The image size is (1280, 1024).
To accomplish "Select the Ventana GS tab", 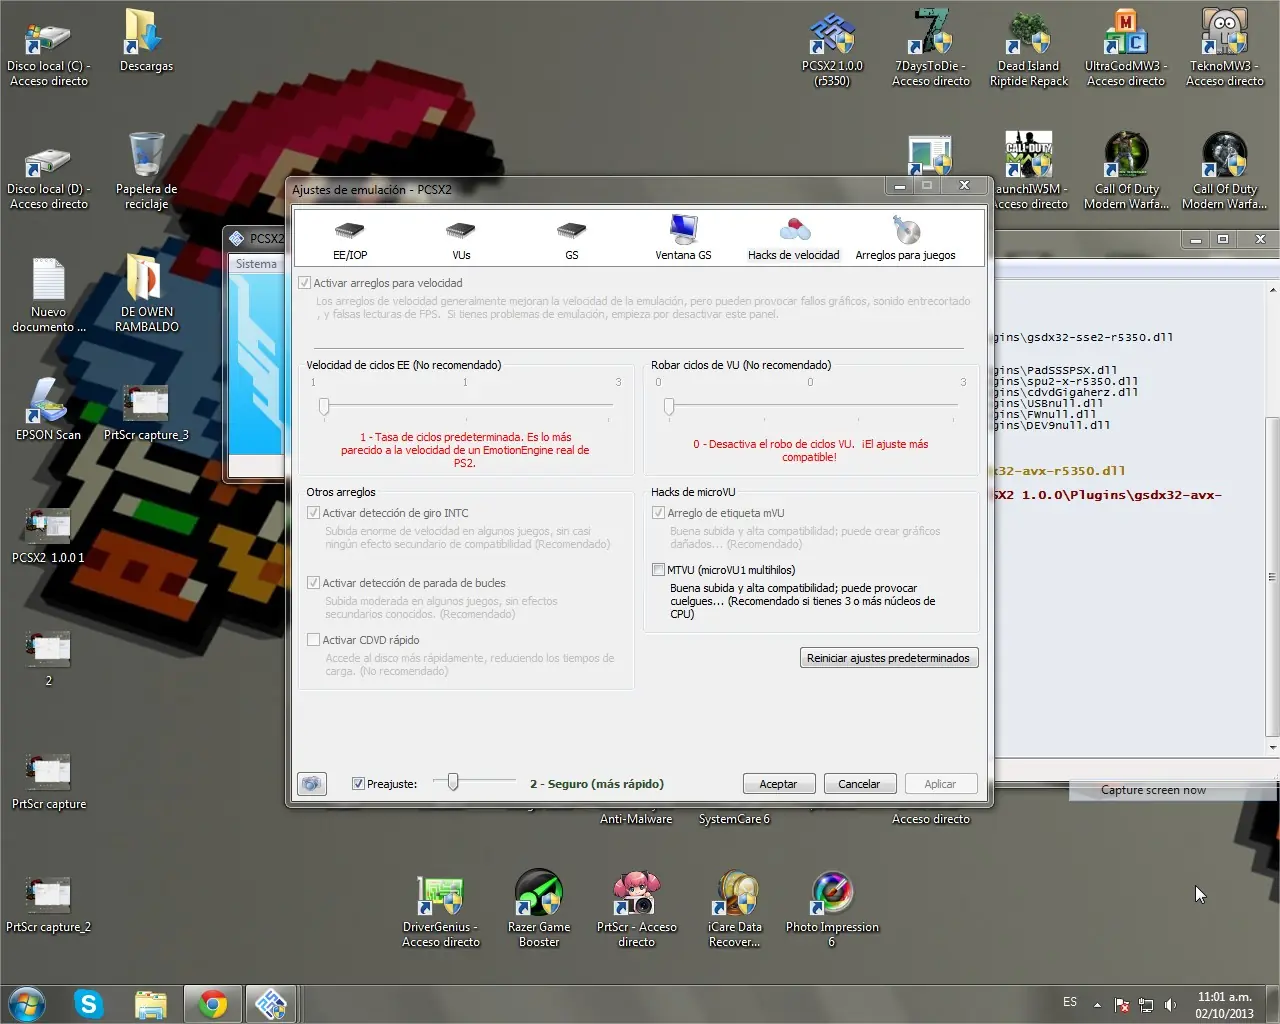I will point(683,239).
